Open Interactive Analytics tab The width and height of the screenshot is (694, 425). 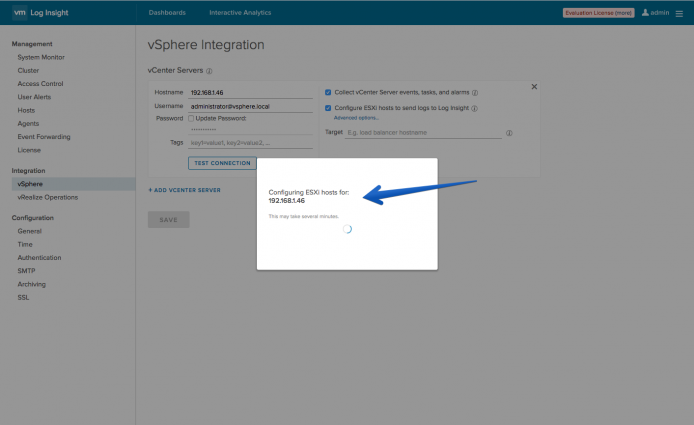240,12
